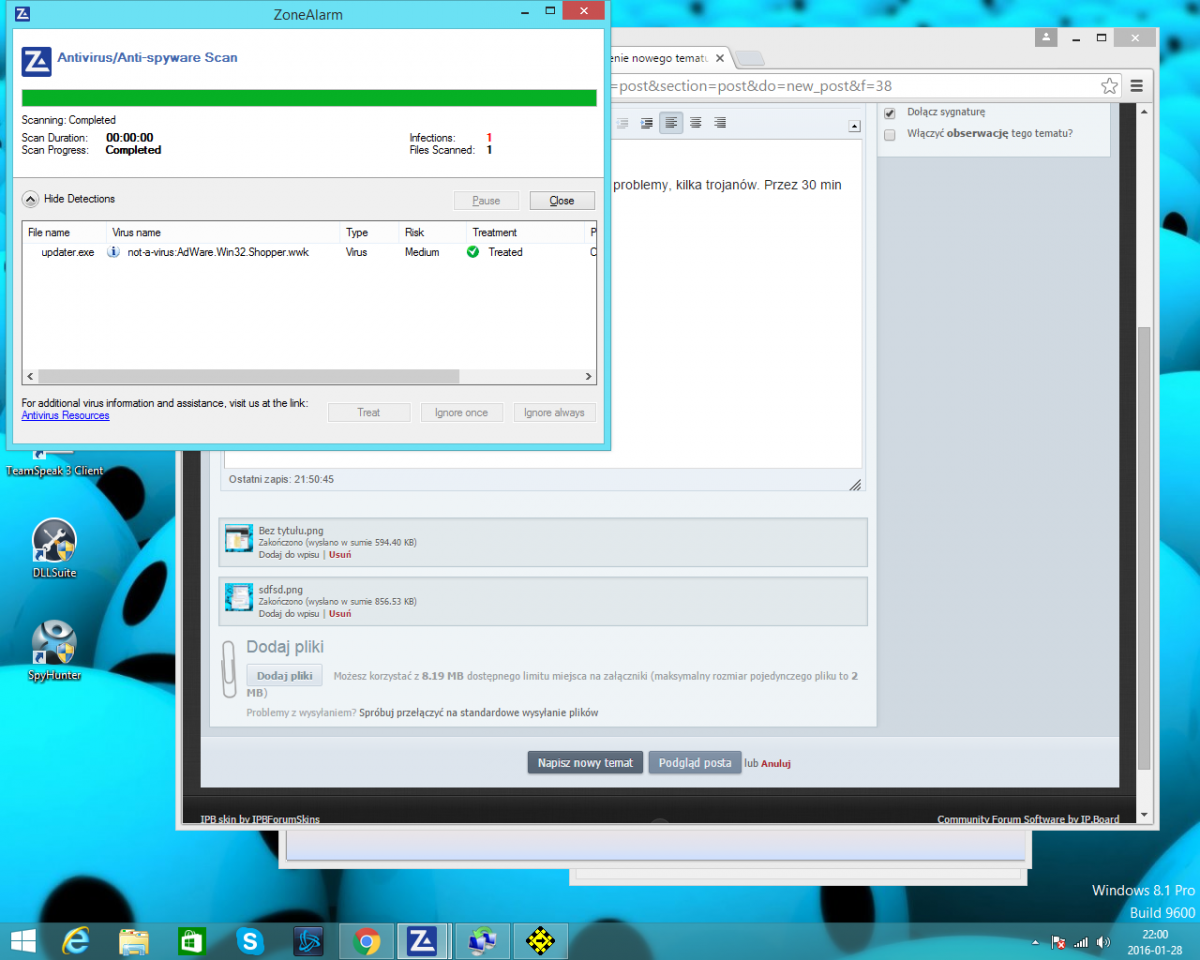Switch to Chrome from the taskbar
The height and width of the screenshot is (960, 1200).
point(366,941)
